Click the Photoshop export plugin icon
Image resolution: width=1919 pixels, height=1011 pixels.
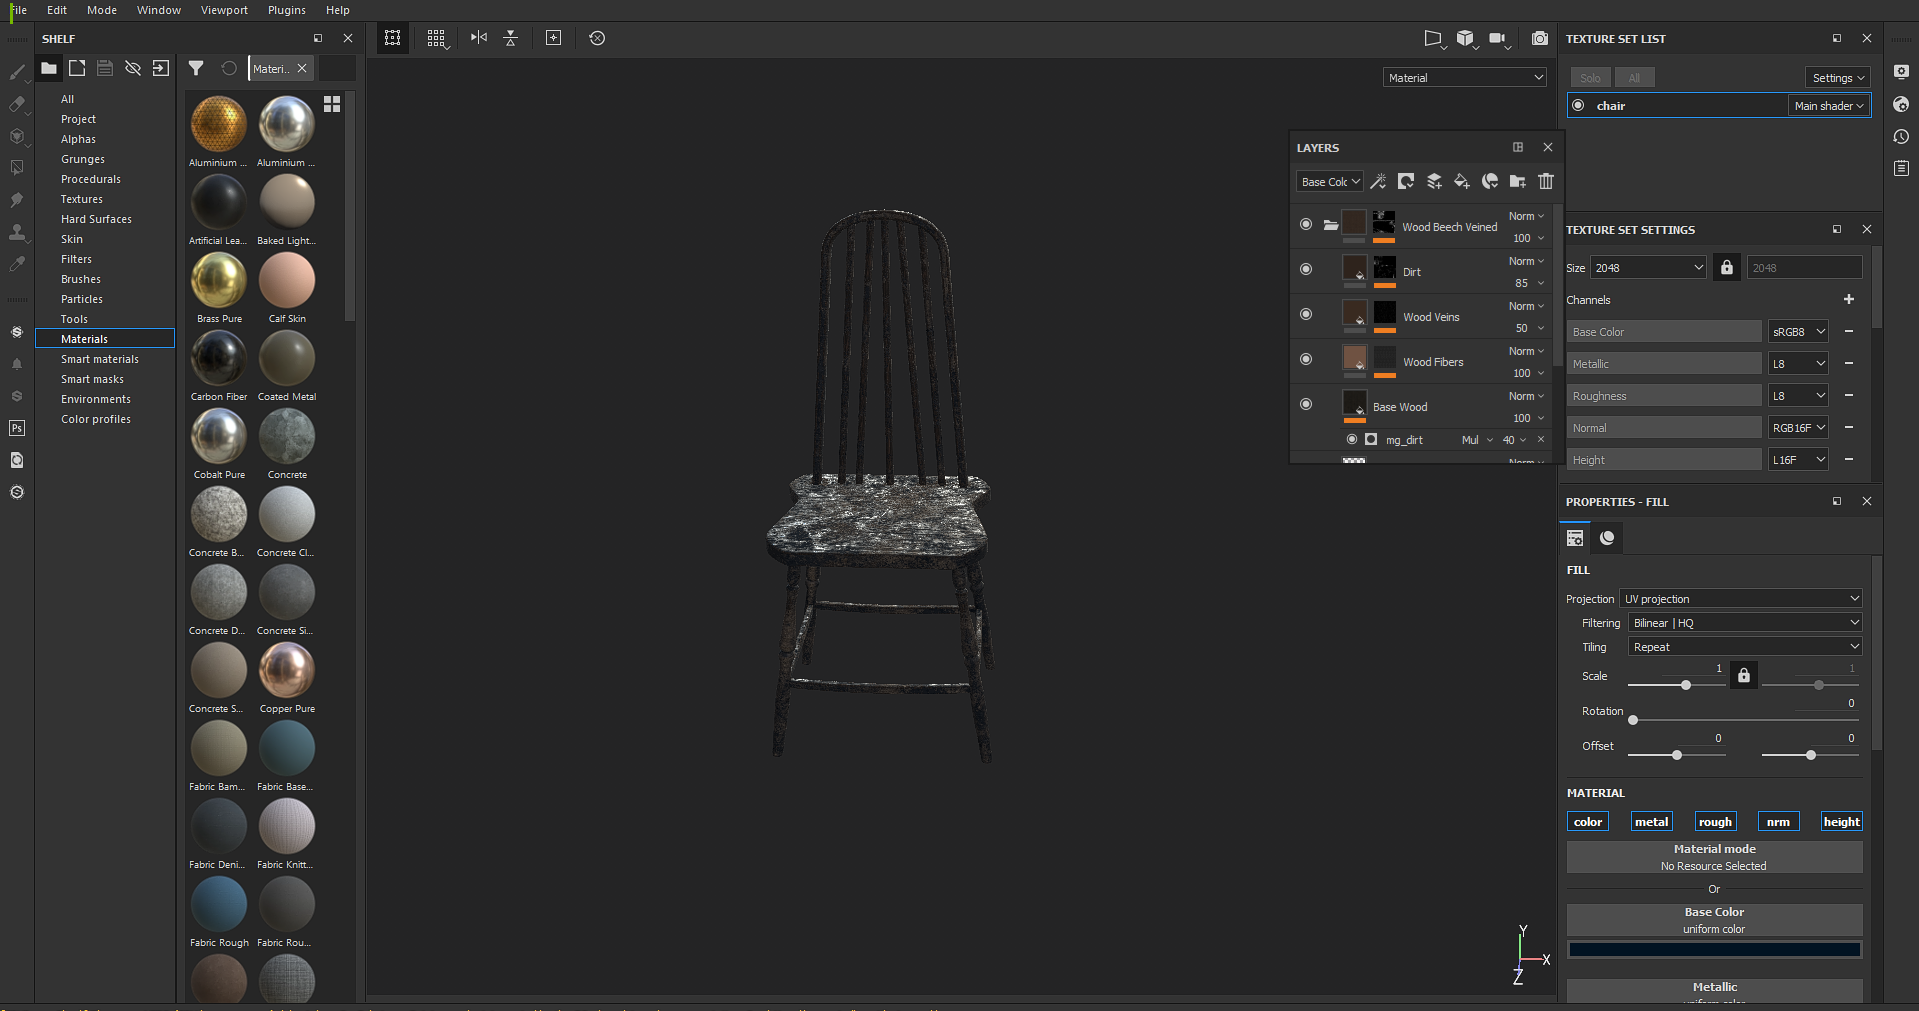(17, 428)
